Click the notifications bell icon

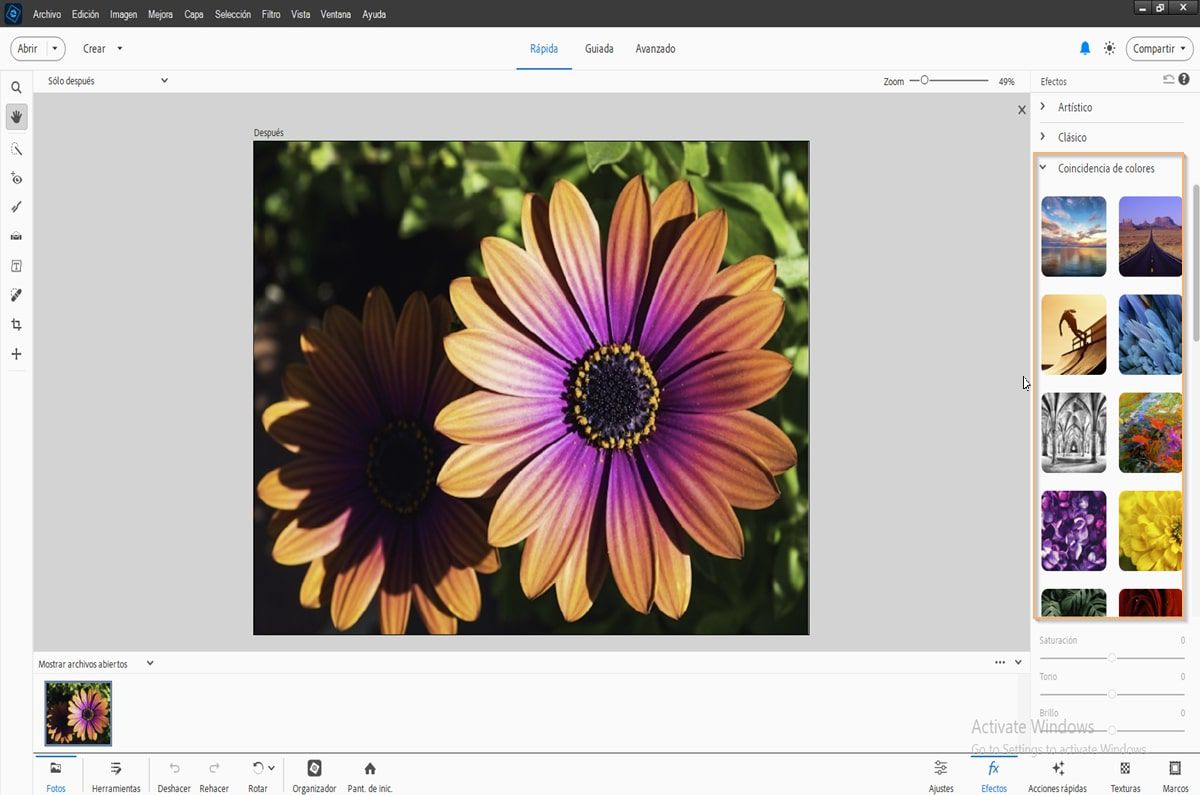1085,48
